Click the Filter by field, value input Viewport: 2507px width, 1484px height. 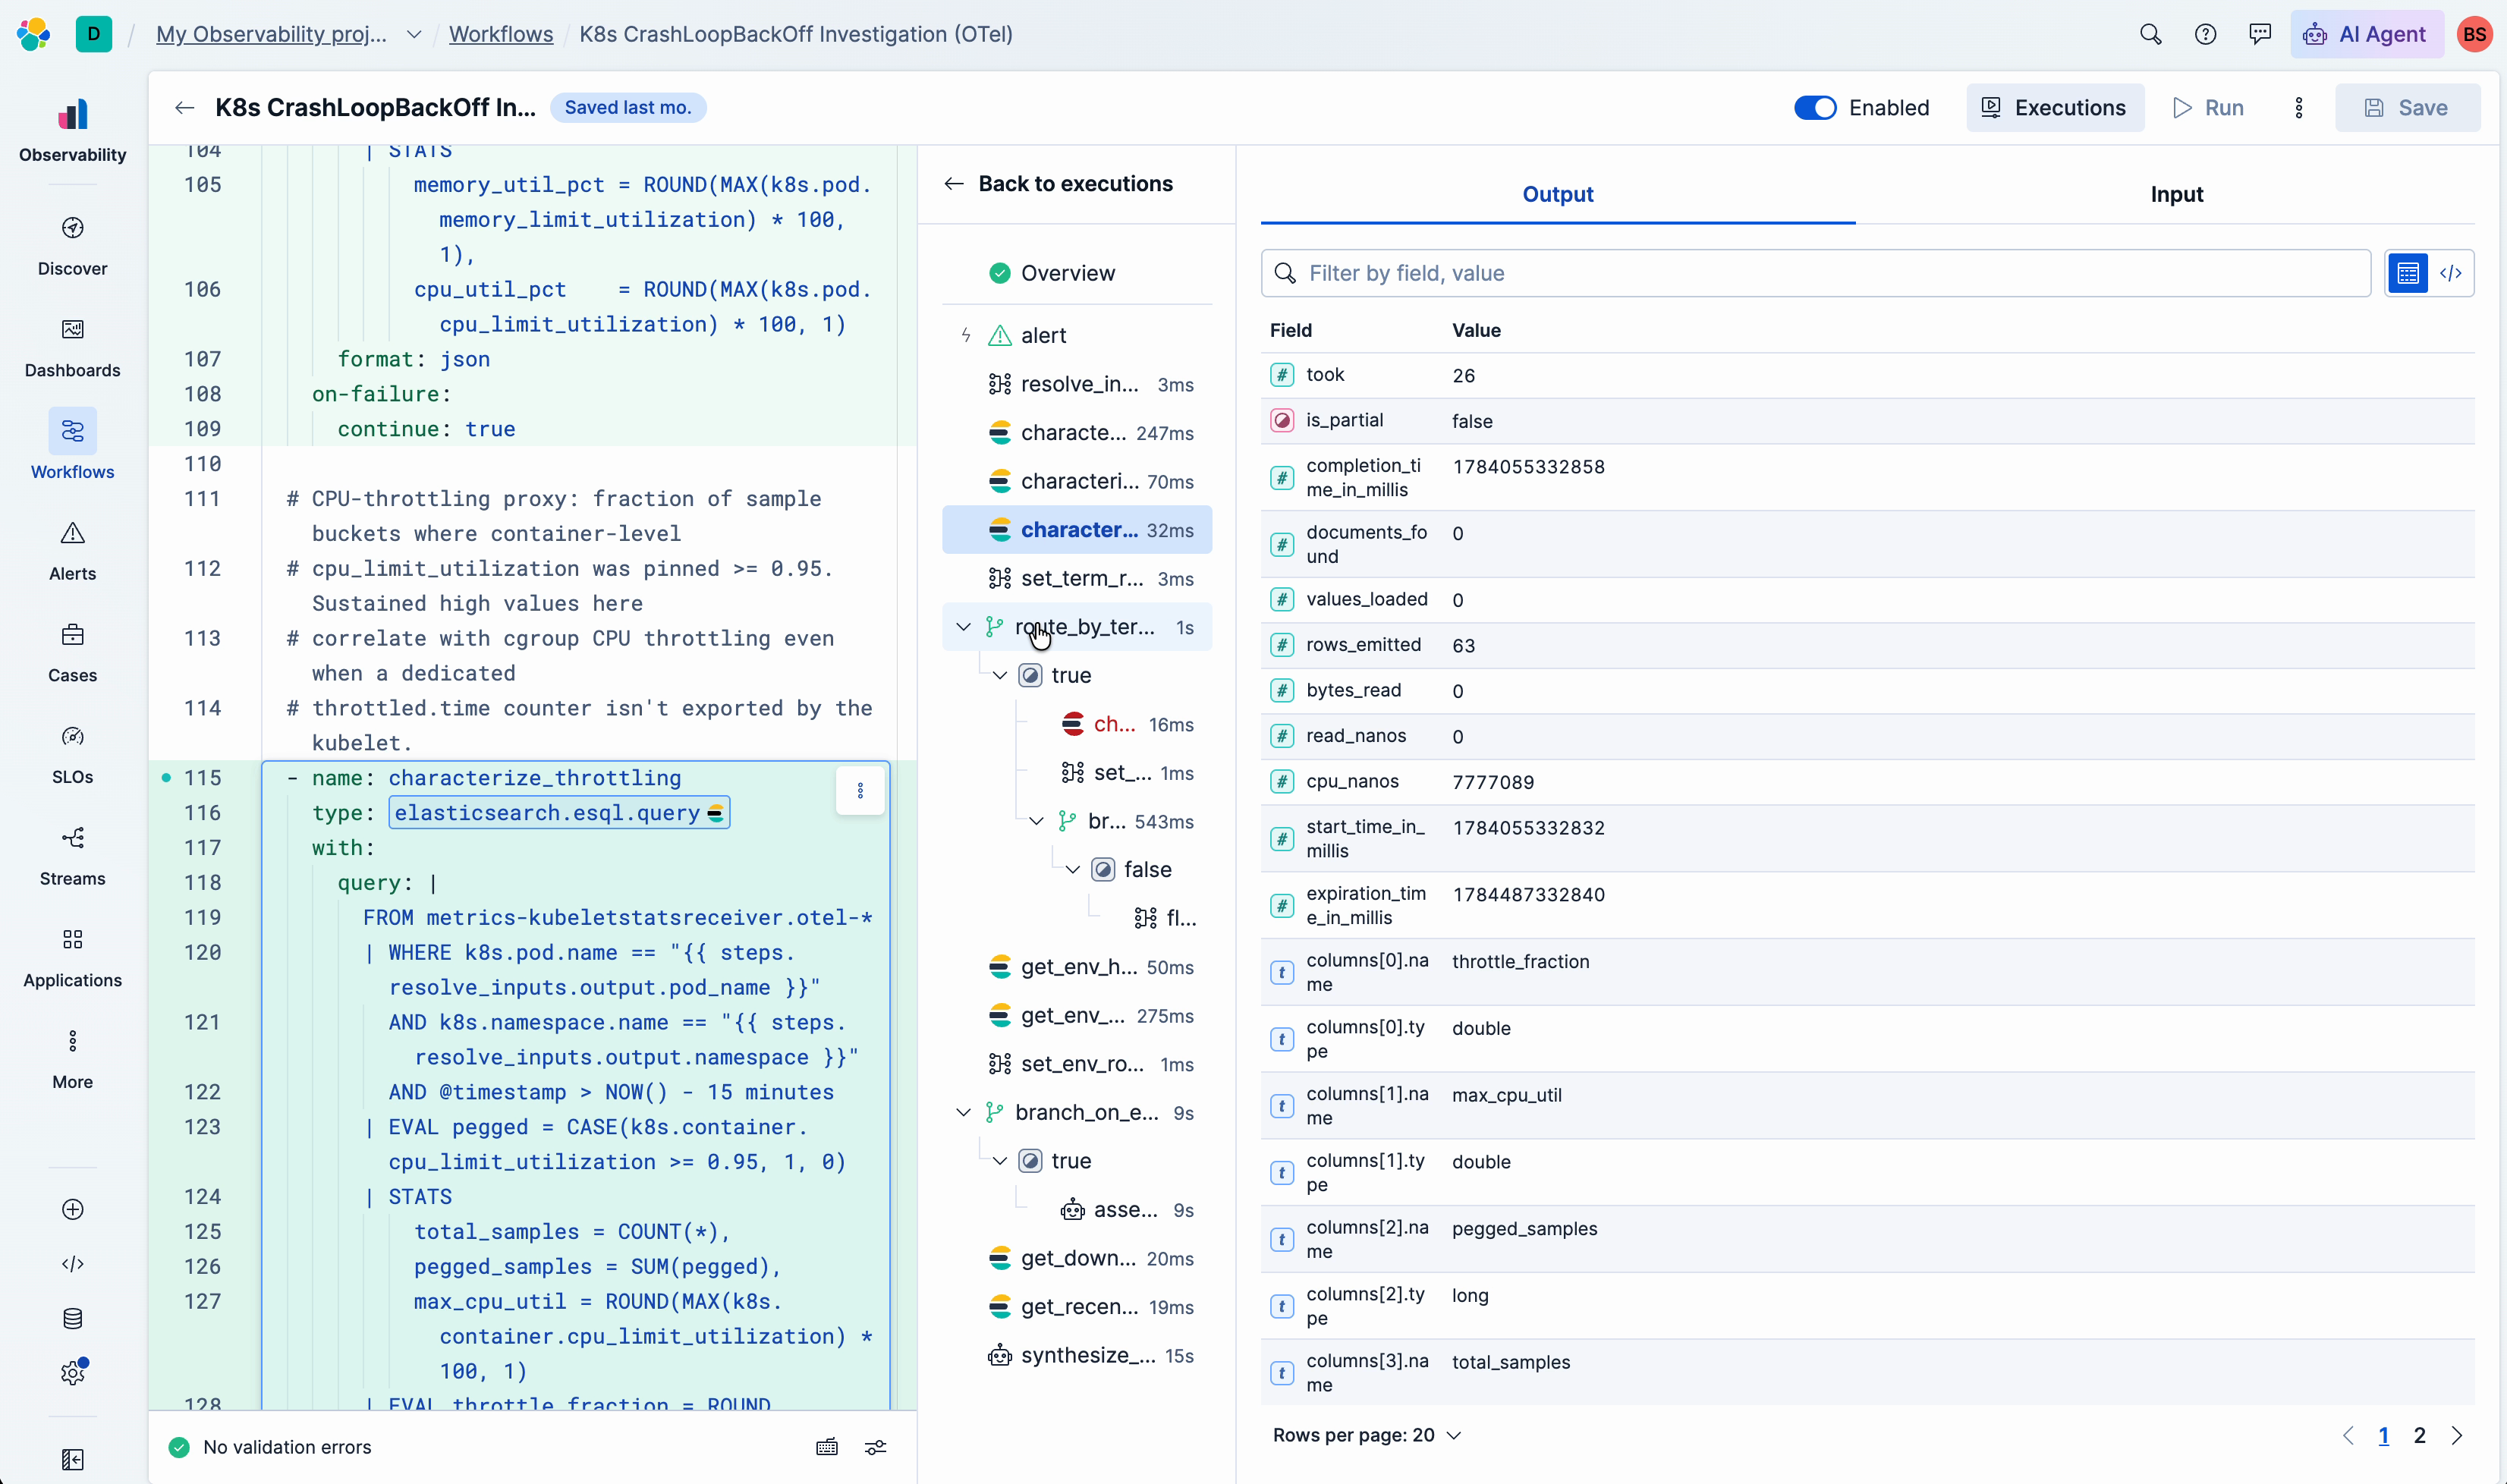(1815, 272)
